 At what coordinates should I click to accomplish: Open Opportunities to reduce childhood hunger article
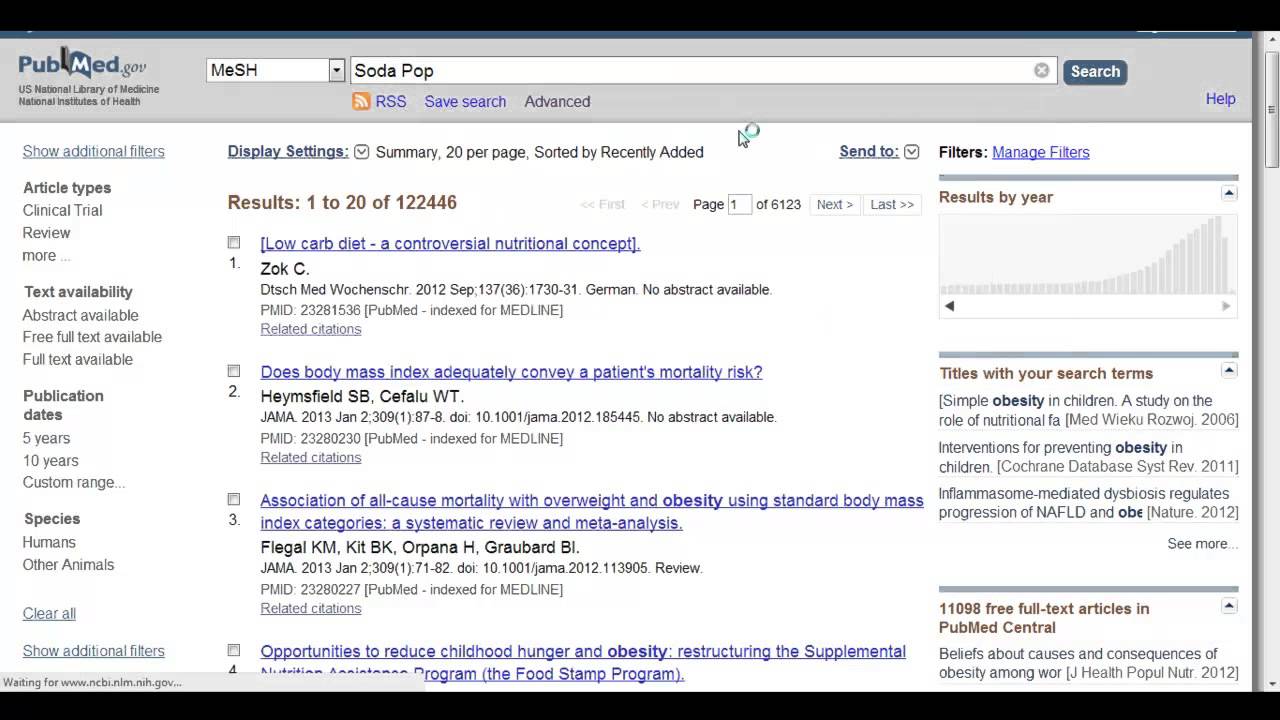pyautogui.click(x=583, y=662)
